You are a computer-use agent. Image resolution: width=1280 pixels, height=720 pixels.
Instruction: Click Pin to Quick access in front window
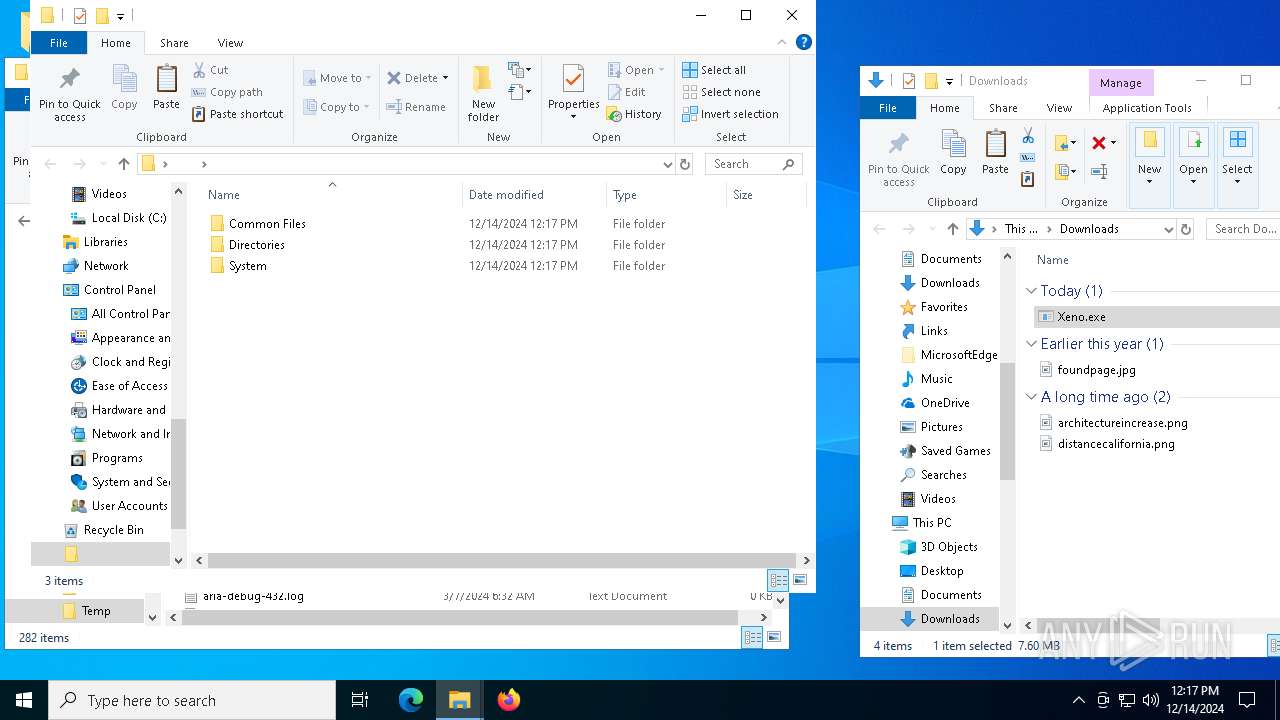point(69,94)
